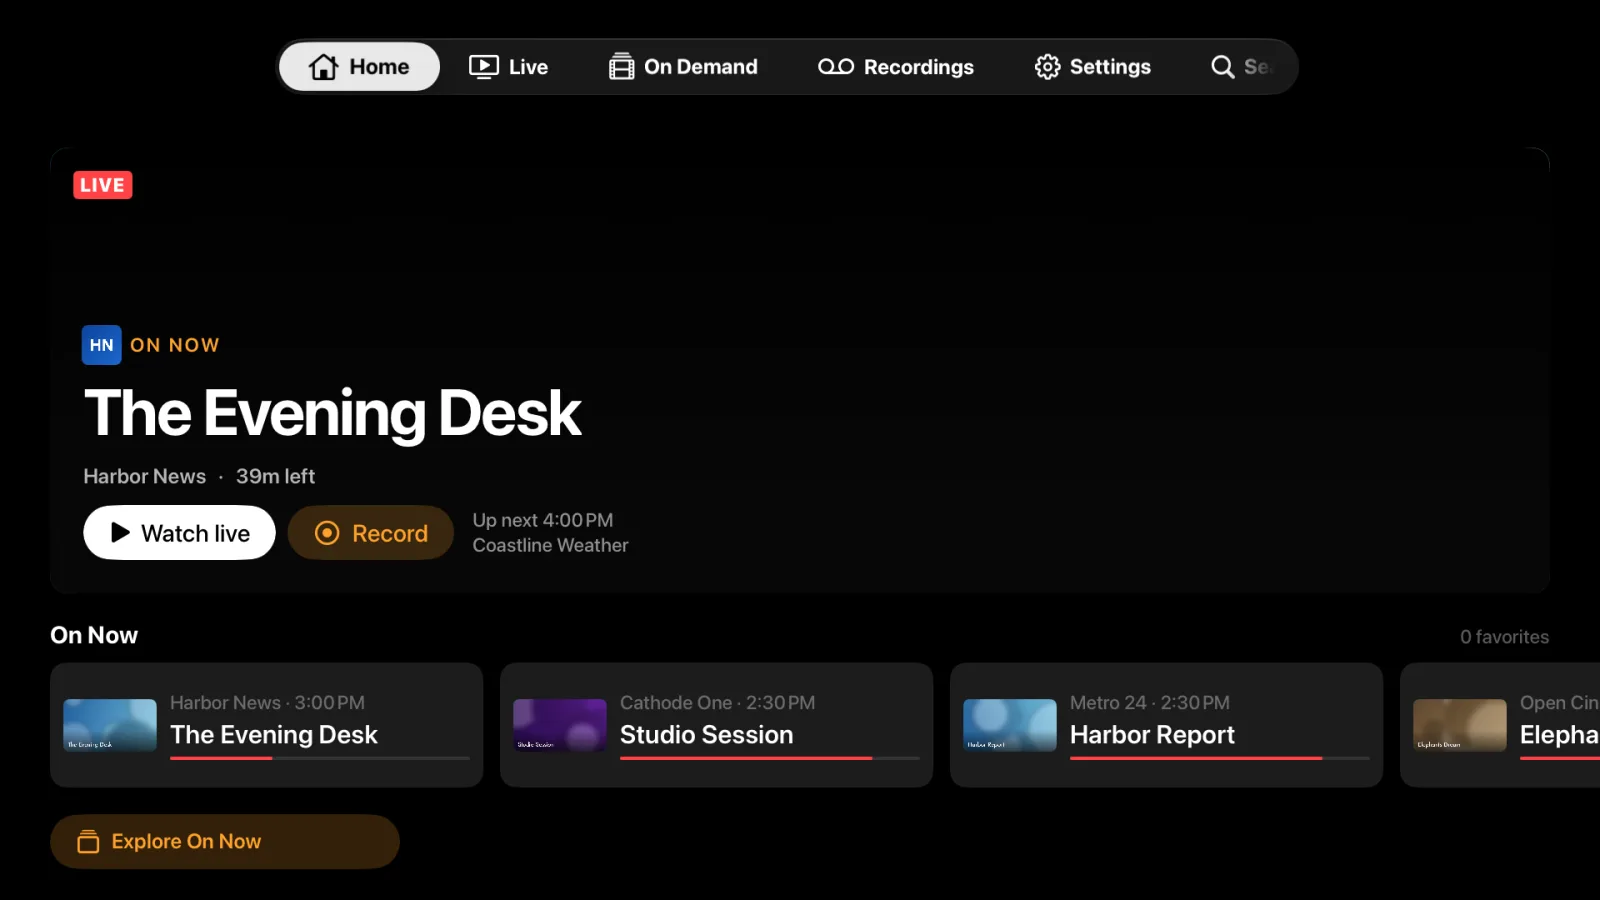Click the "Harbor Report" card title
The height and width of the screenshot is (900, 1600).
[1152, 735]
